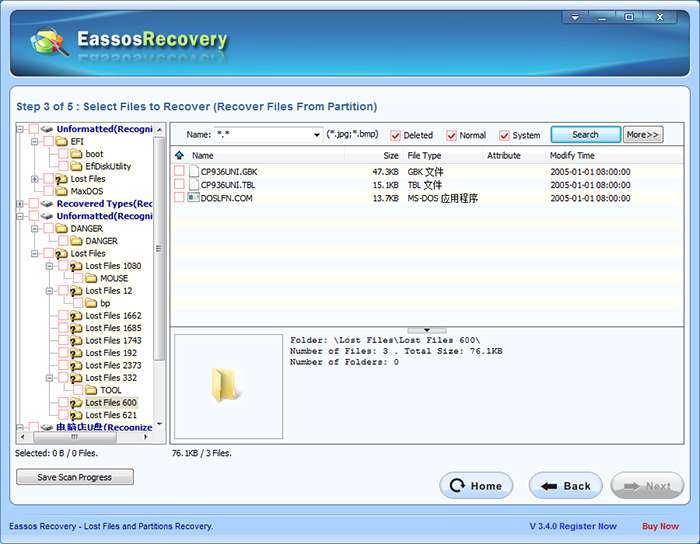Click the Lost Files 1662 folder icon

(76, 316)
